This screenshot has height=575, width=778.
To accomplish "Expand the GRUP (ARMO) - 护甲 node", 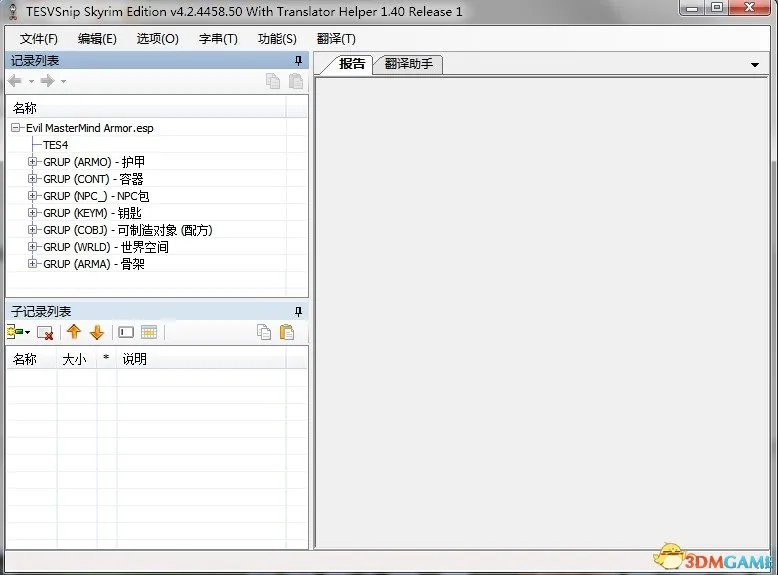I will coord(33,162).
